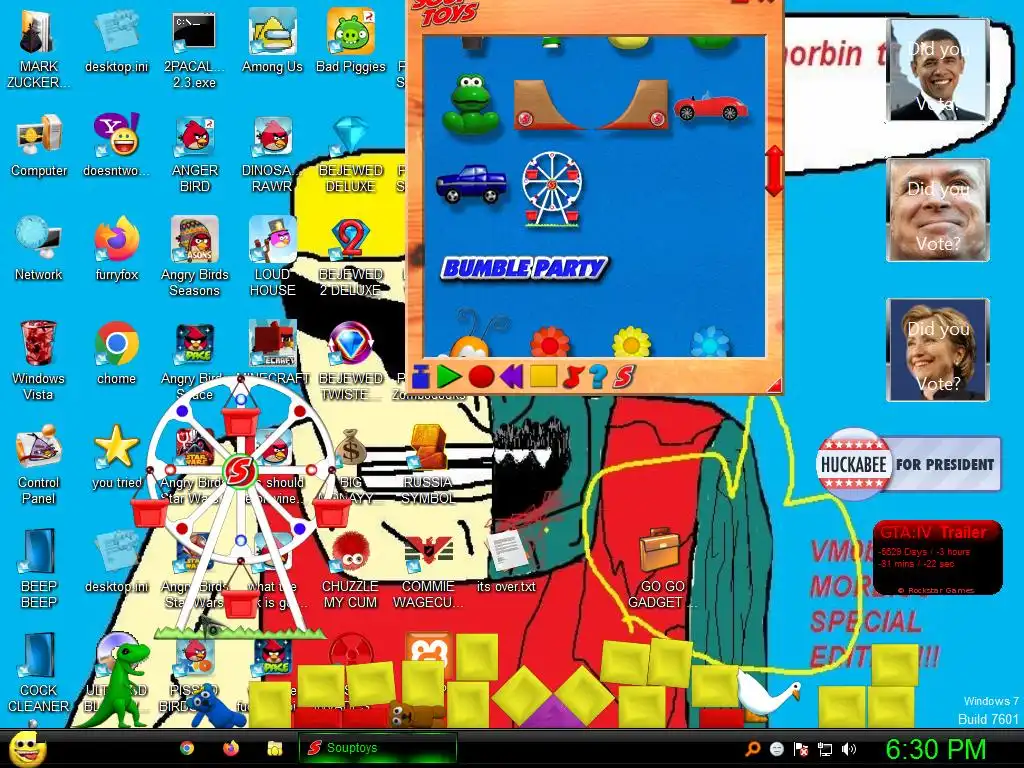Open the smiley face Start button

click(x=26, y=749)
